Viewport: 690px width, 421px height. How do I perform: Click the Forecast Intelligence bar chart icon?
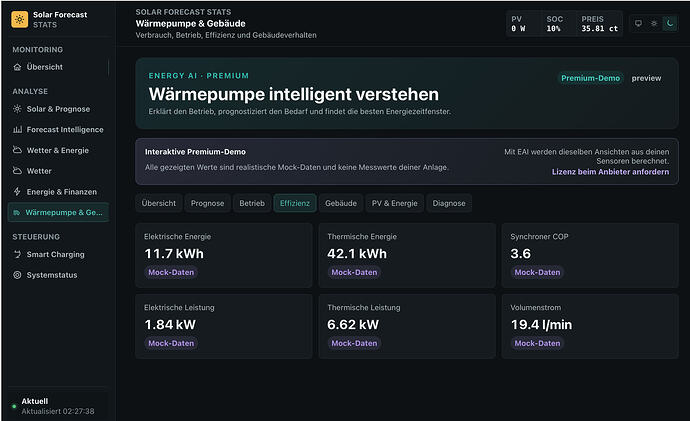[x=17, y=129]
